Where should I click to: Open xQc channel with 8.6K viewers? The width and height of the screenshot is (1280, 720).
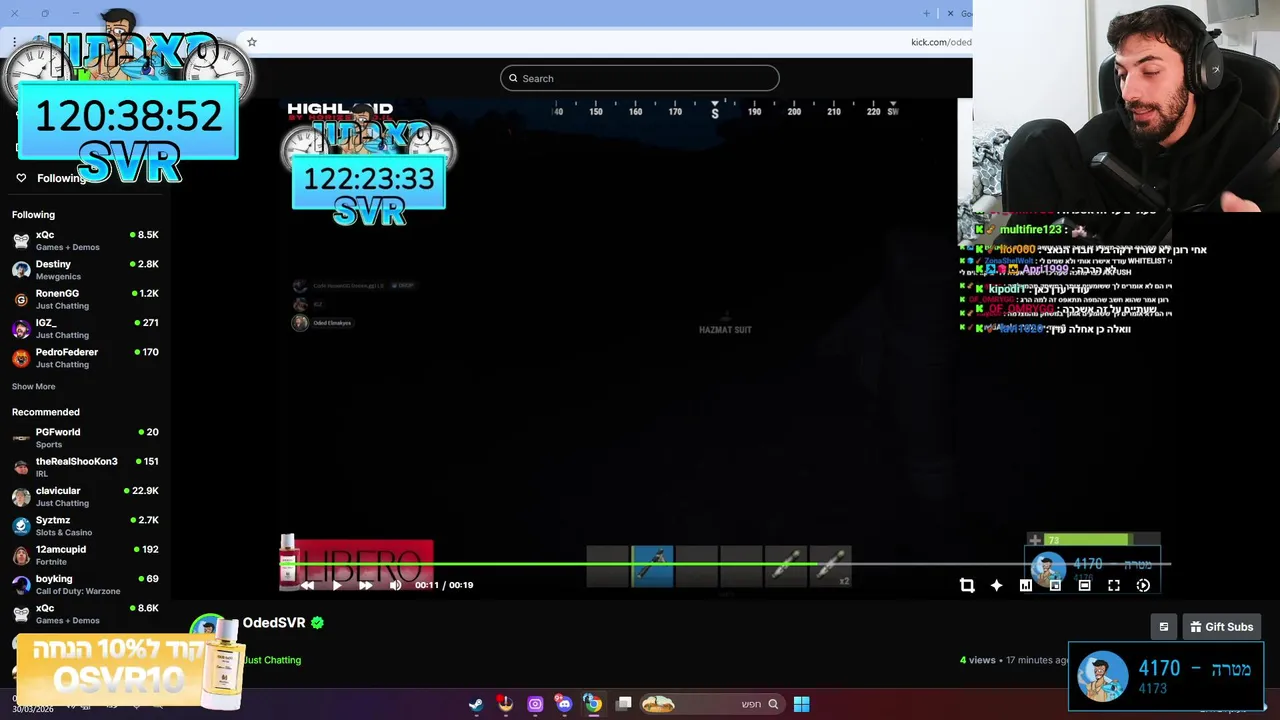[85, 613]
